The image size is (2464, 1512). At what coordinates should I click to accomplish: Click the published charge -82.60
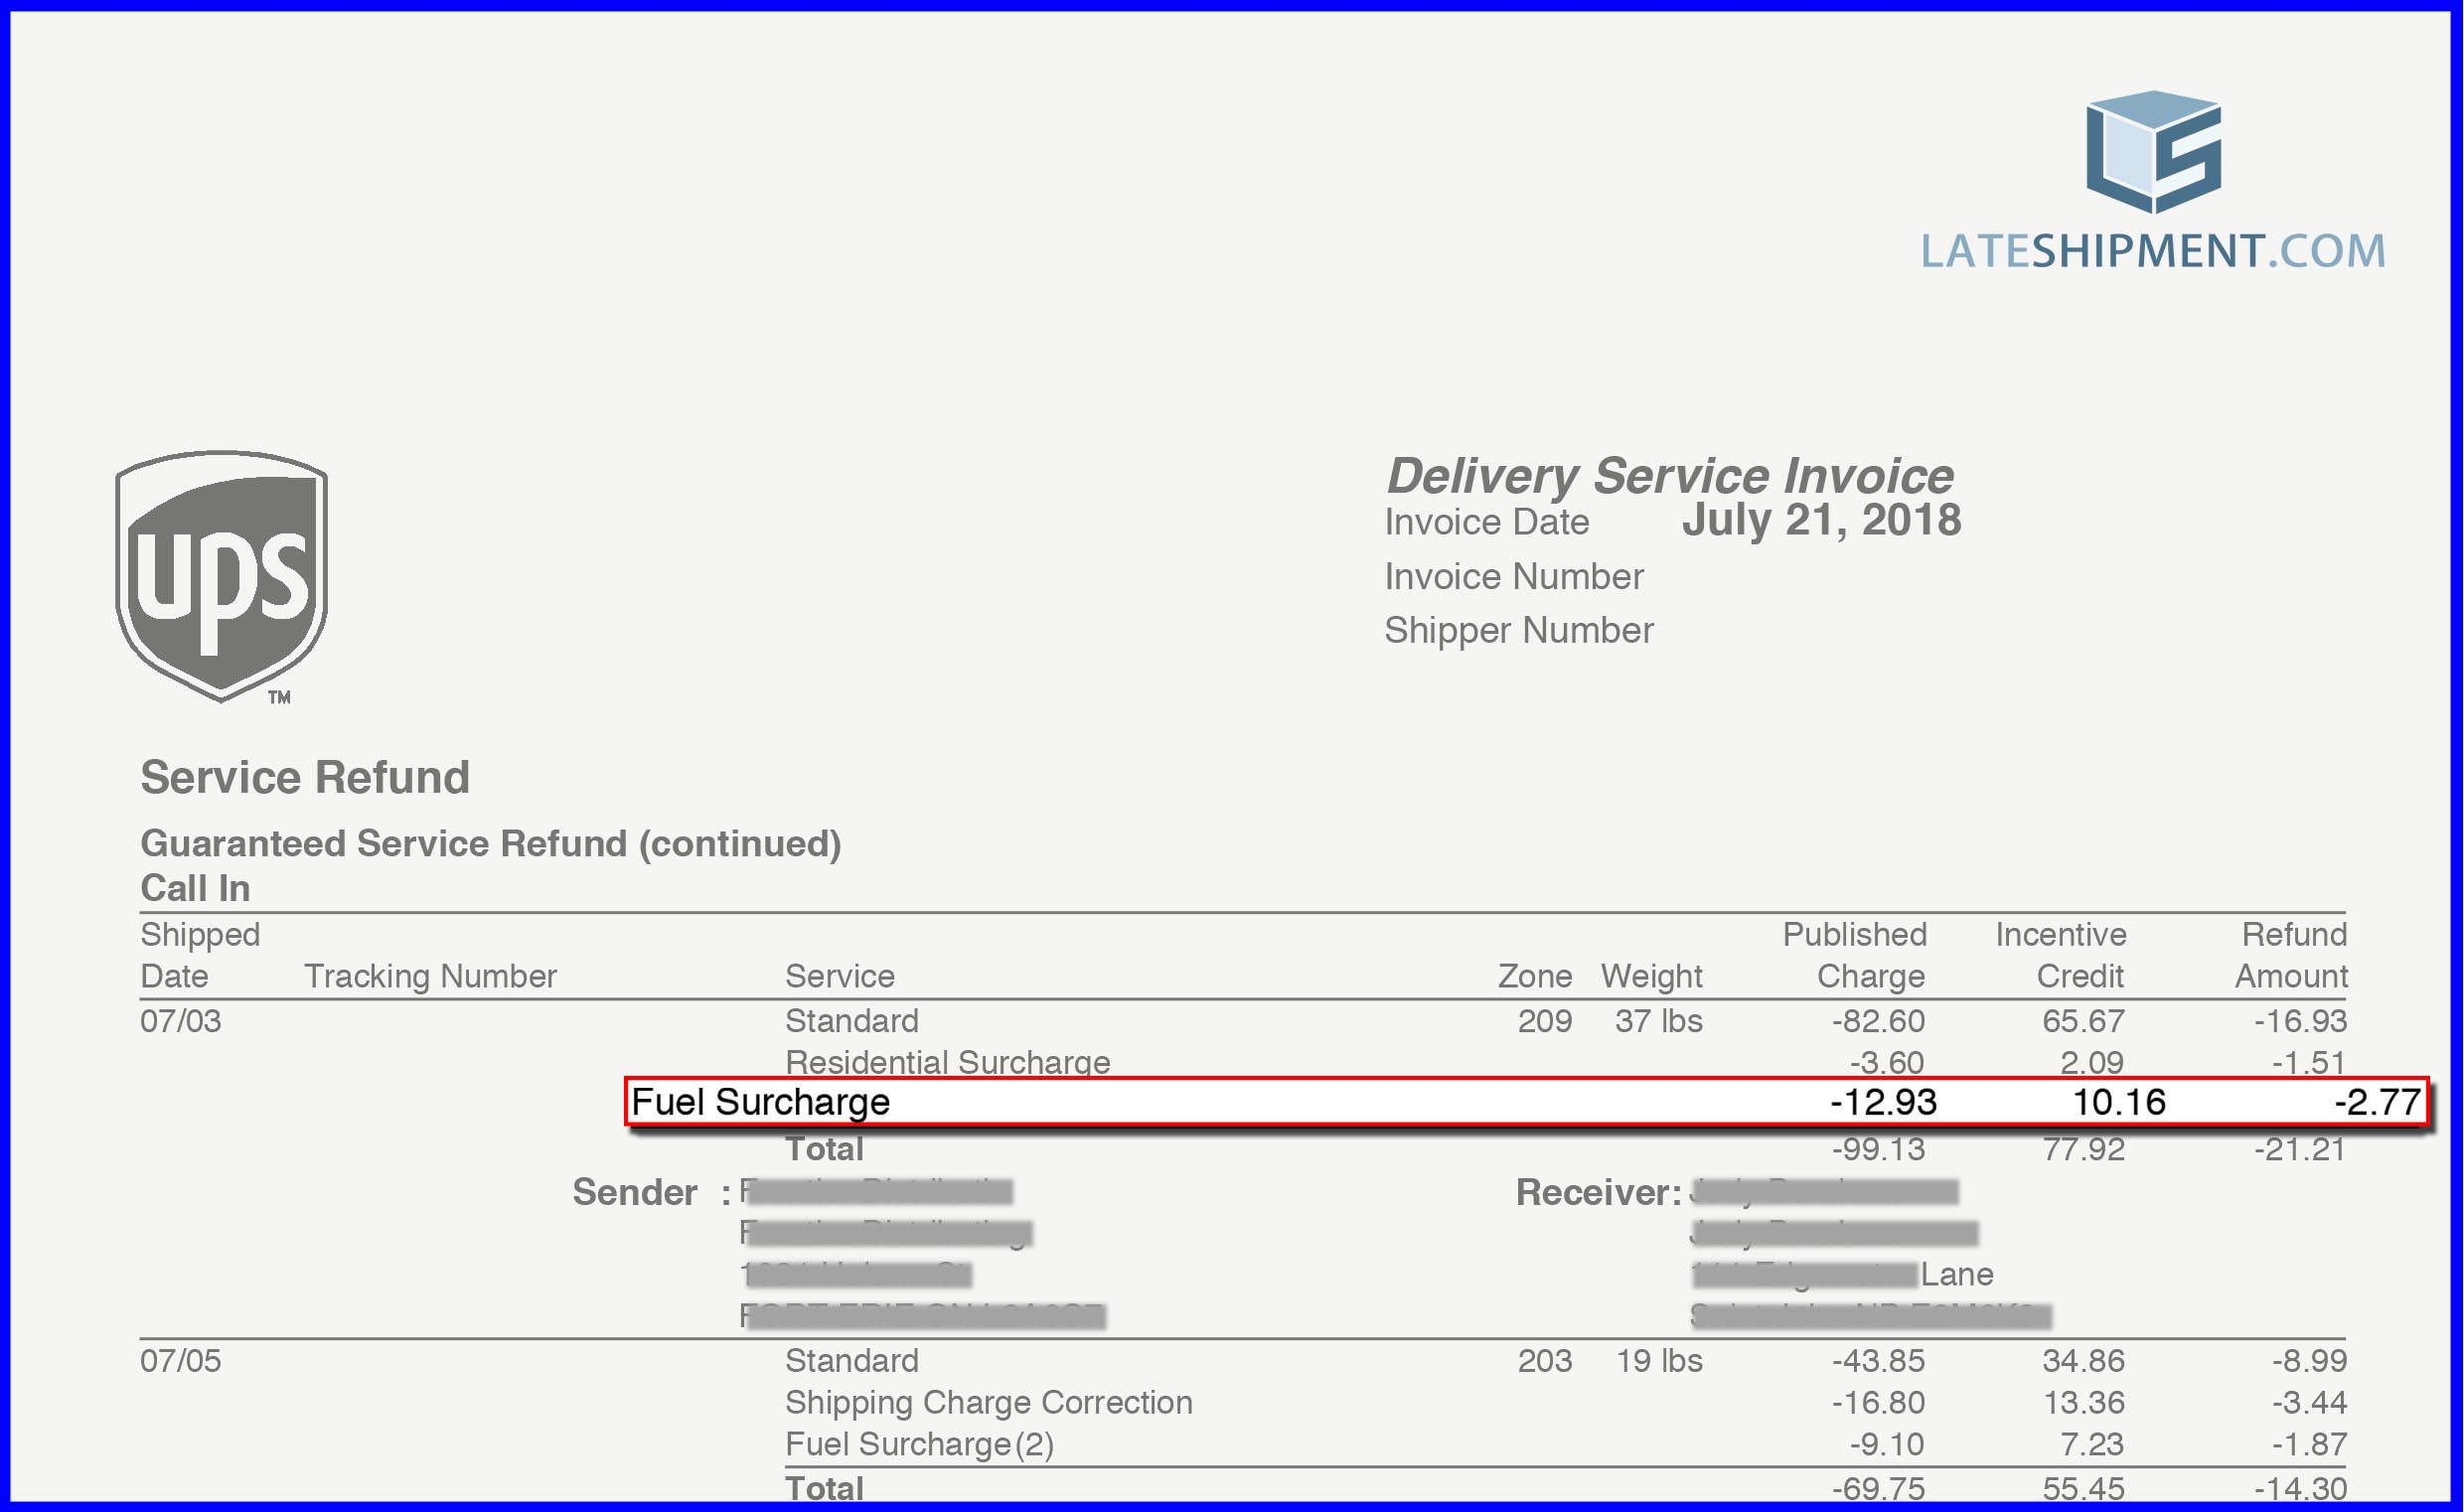[1878, 1021]
